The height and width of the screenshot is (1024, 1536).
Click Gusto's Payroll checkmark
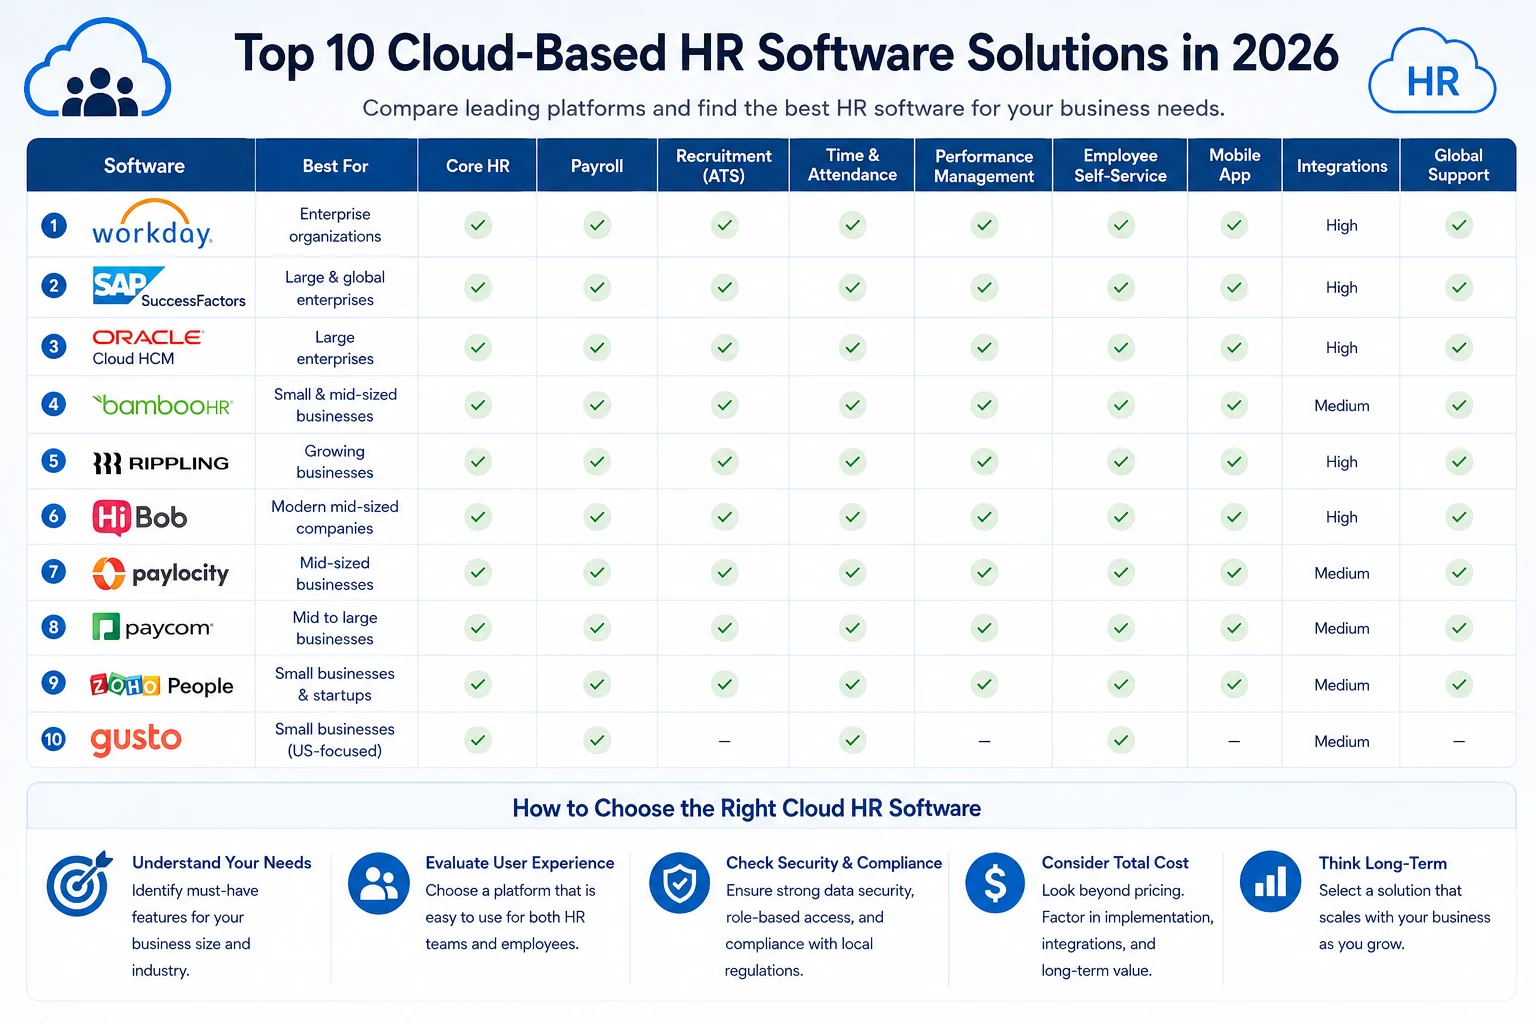click(x=597, y=741)
